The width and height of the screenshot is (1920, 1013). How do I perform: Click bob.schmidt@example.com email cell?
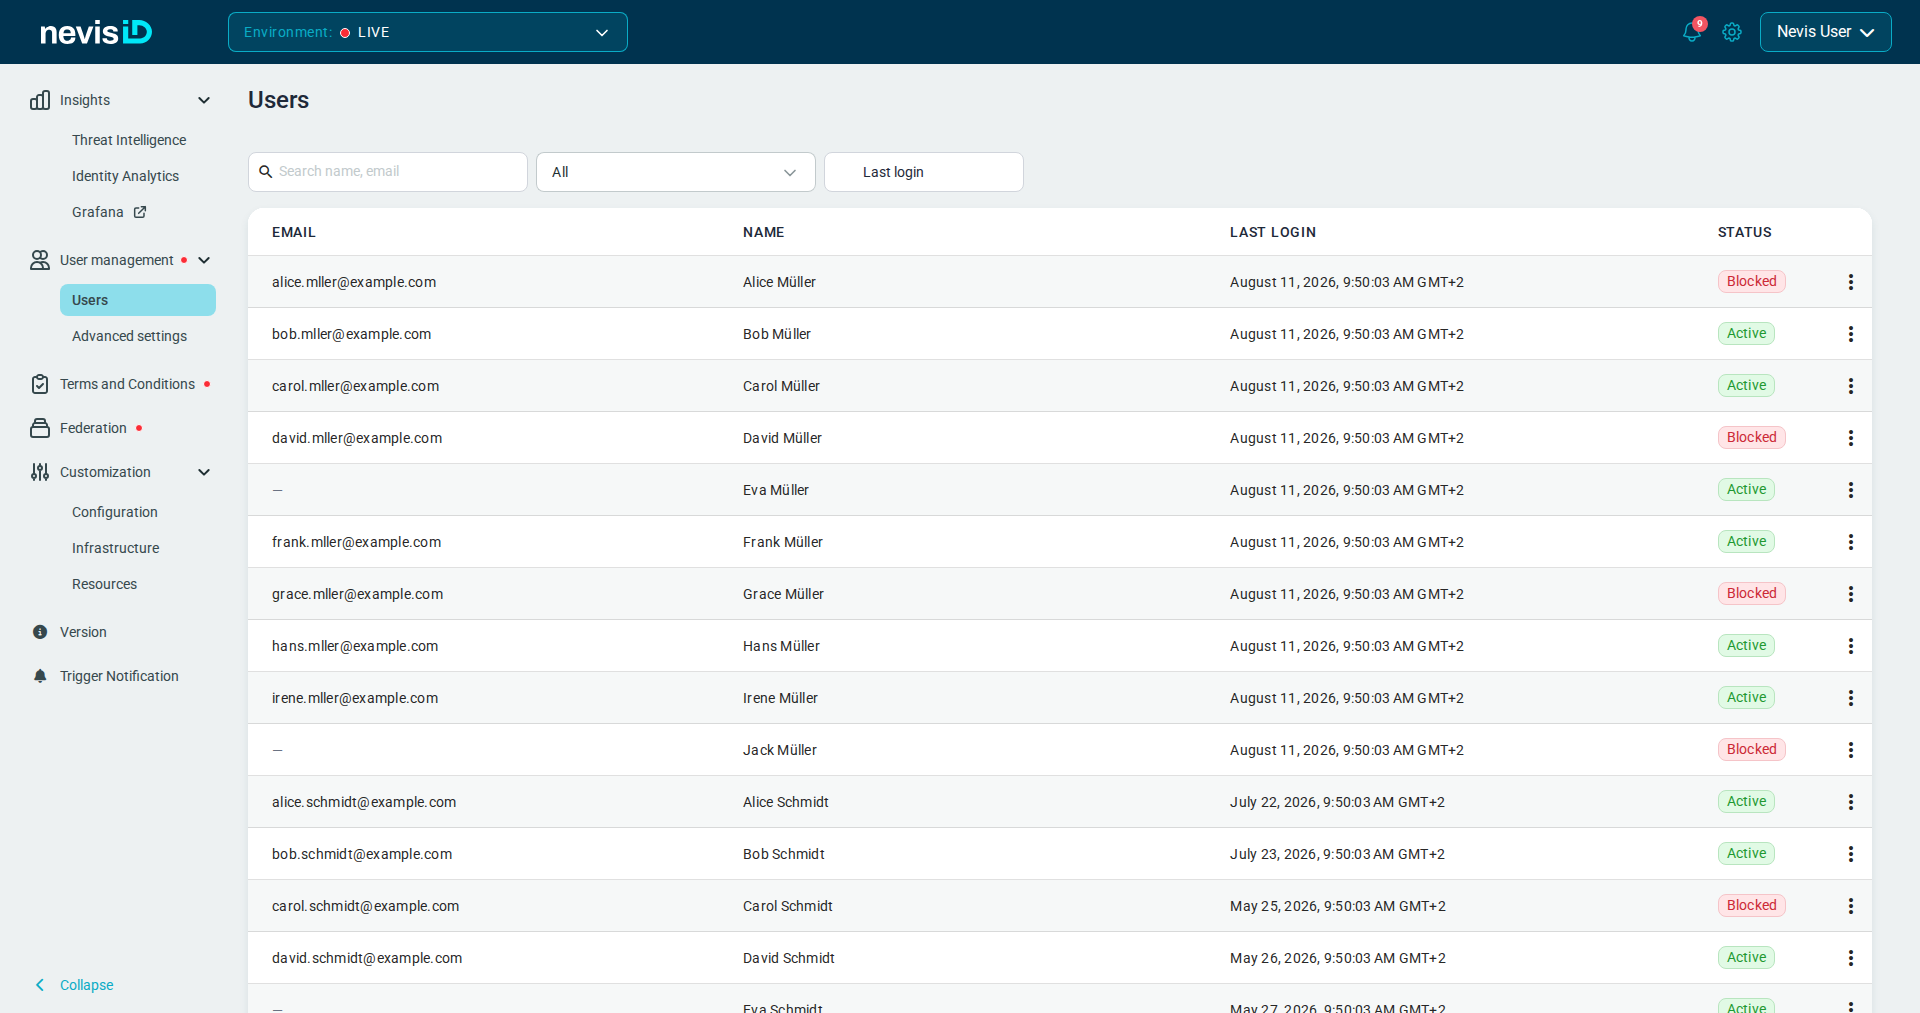(x=362, y=854)
